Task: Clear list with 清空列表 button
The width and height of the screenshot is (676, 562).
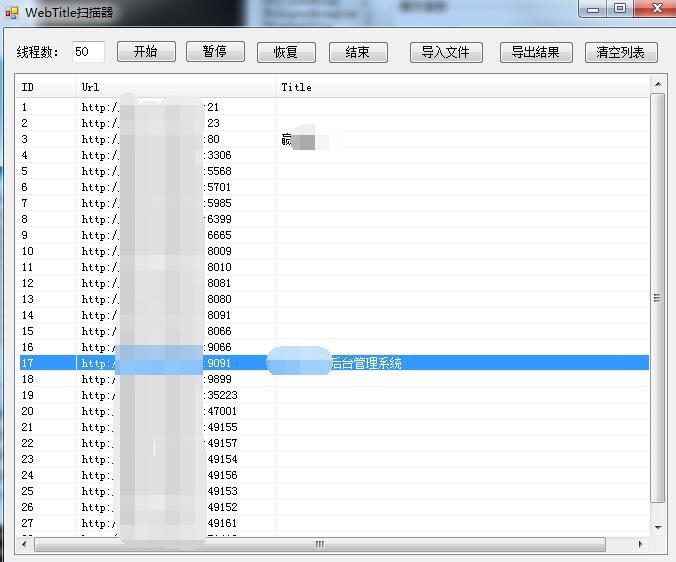Action: coord(621,52)
